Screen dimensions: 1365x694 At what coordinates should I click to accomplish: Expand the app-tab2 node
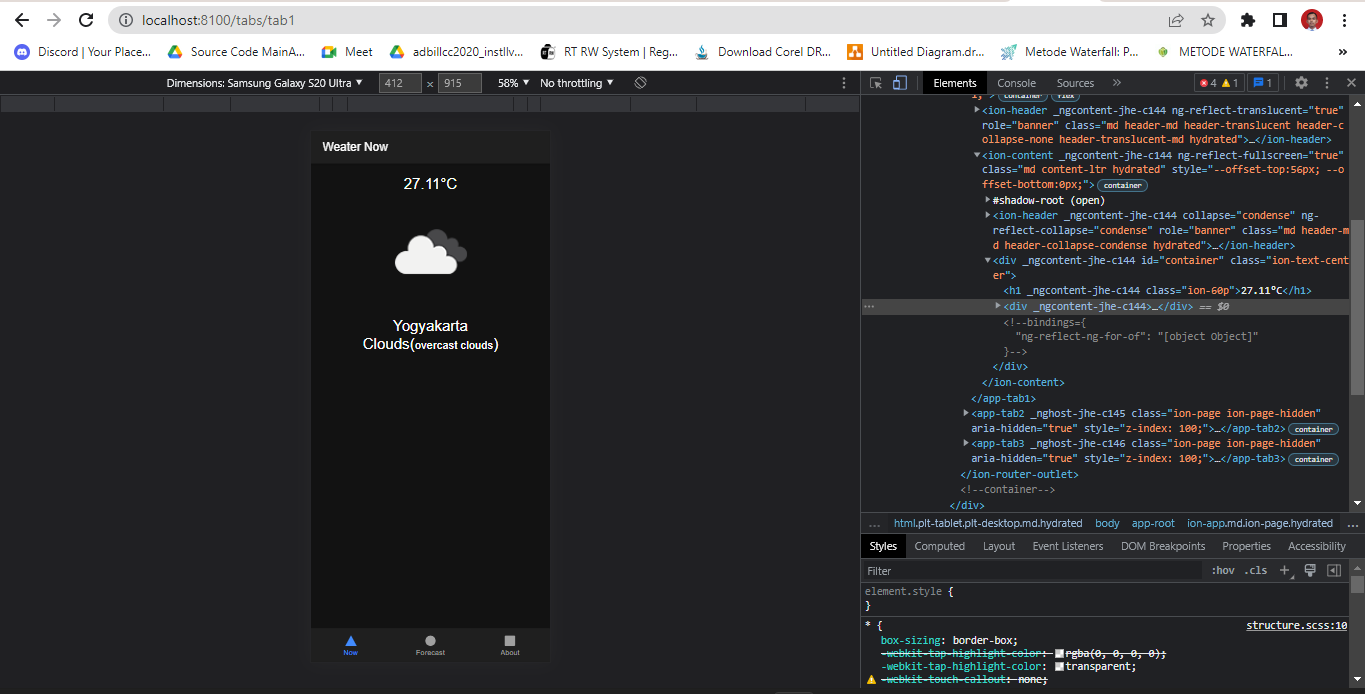point(966,413)
